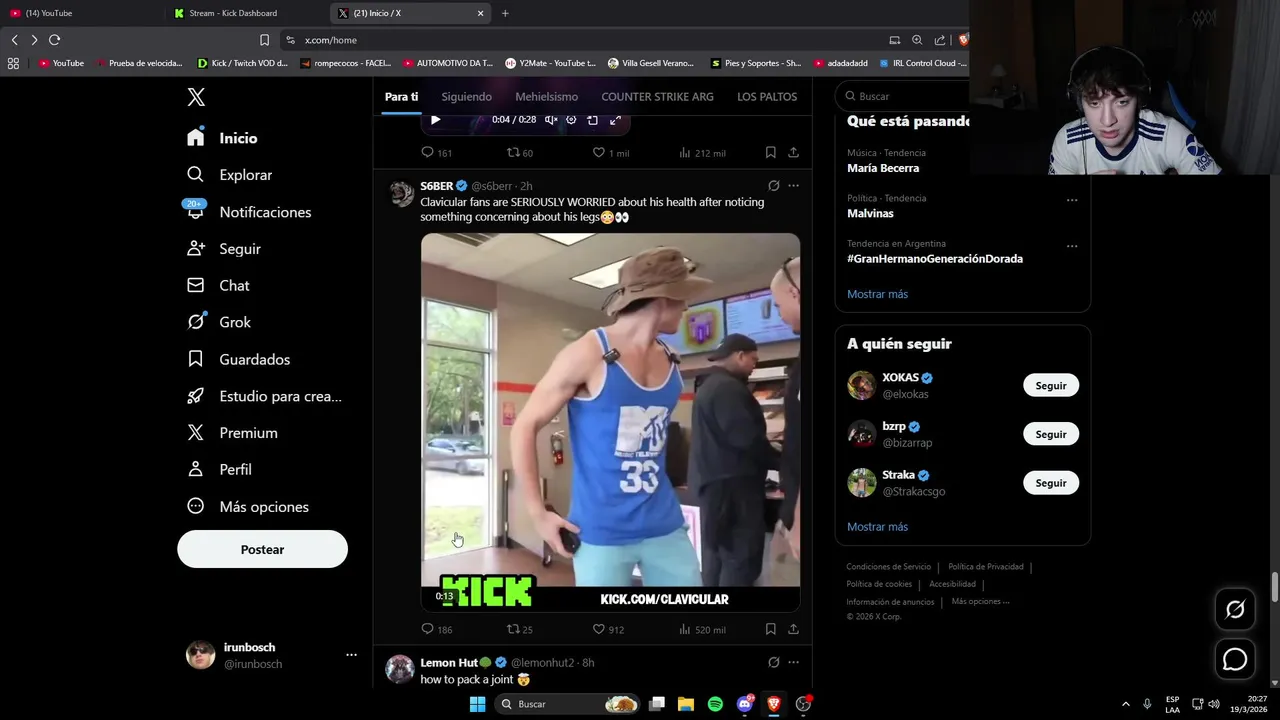Open options for Malvinas trend
The image size is (1280, 720).
click(1072, 200)
